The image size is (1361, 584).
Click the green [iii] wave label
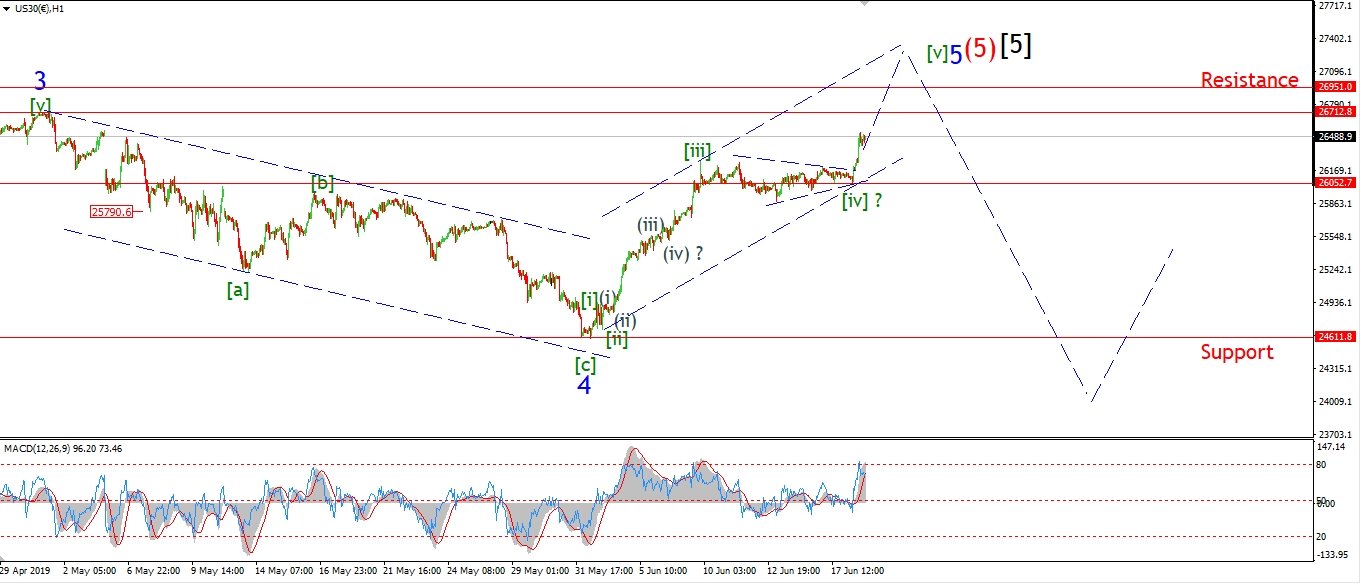[x=697, y=151]
